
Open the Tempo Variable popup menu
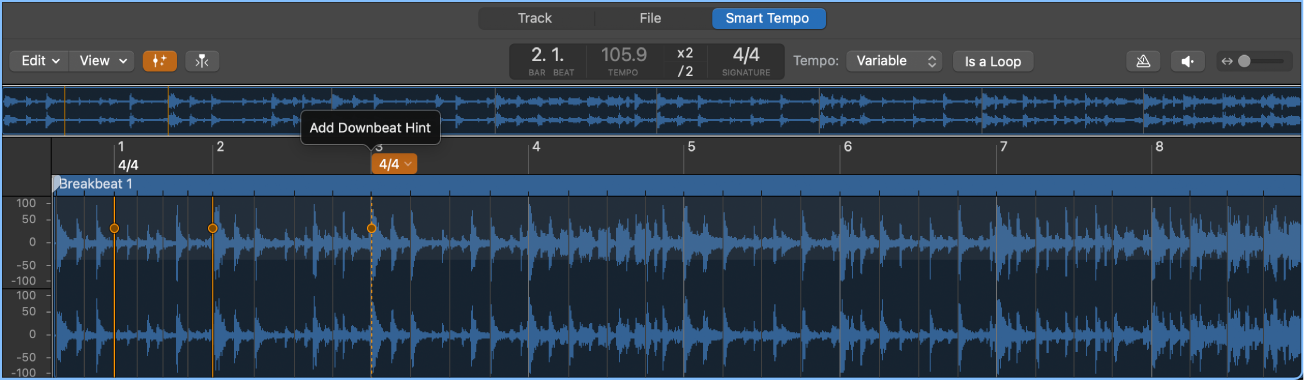894,61
